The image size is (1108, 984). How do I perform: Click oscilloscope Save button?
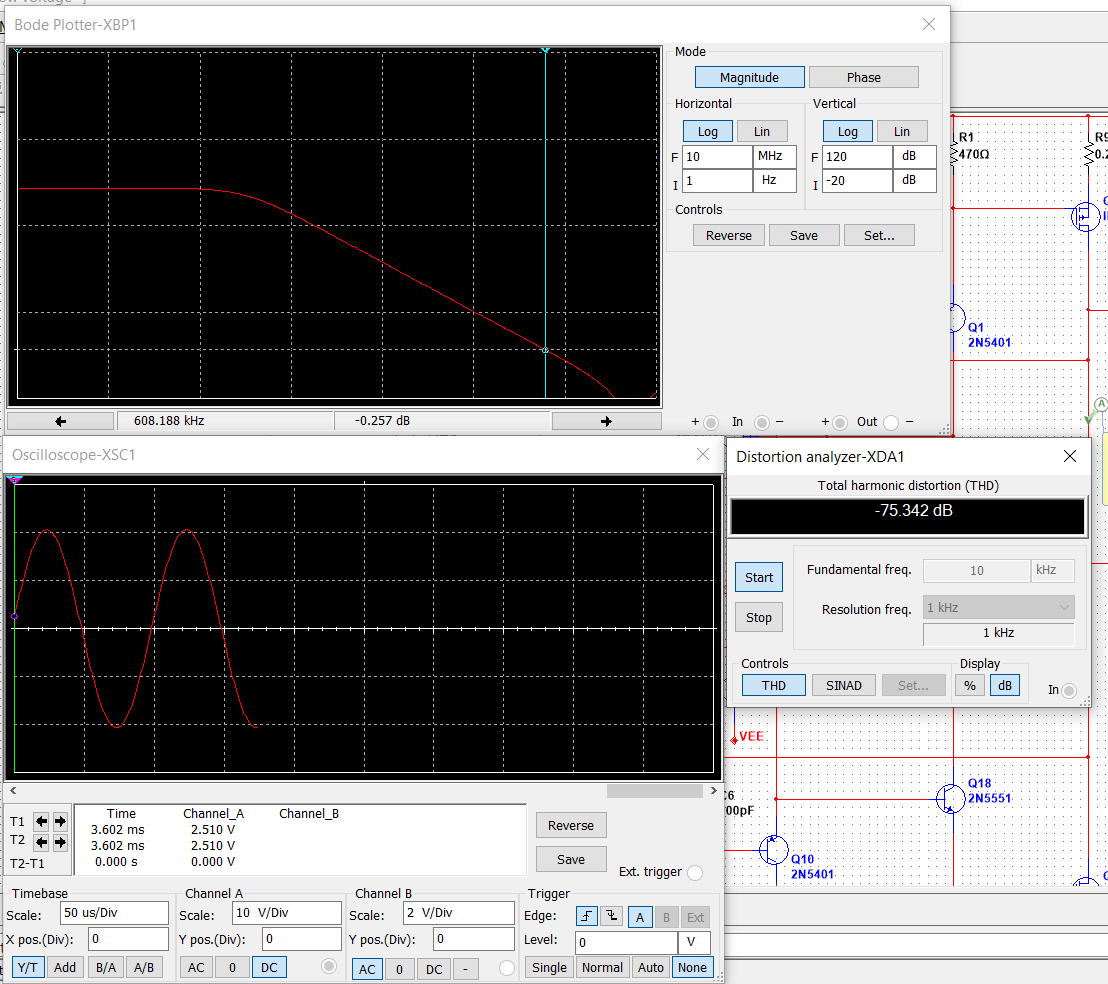[x=571, y=859]
